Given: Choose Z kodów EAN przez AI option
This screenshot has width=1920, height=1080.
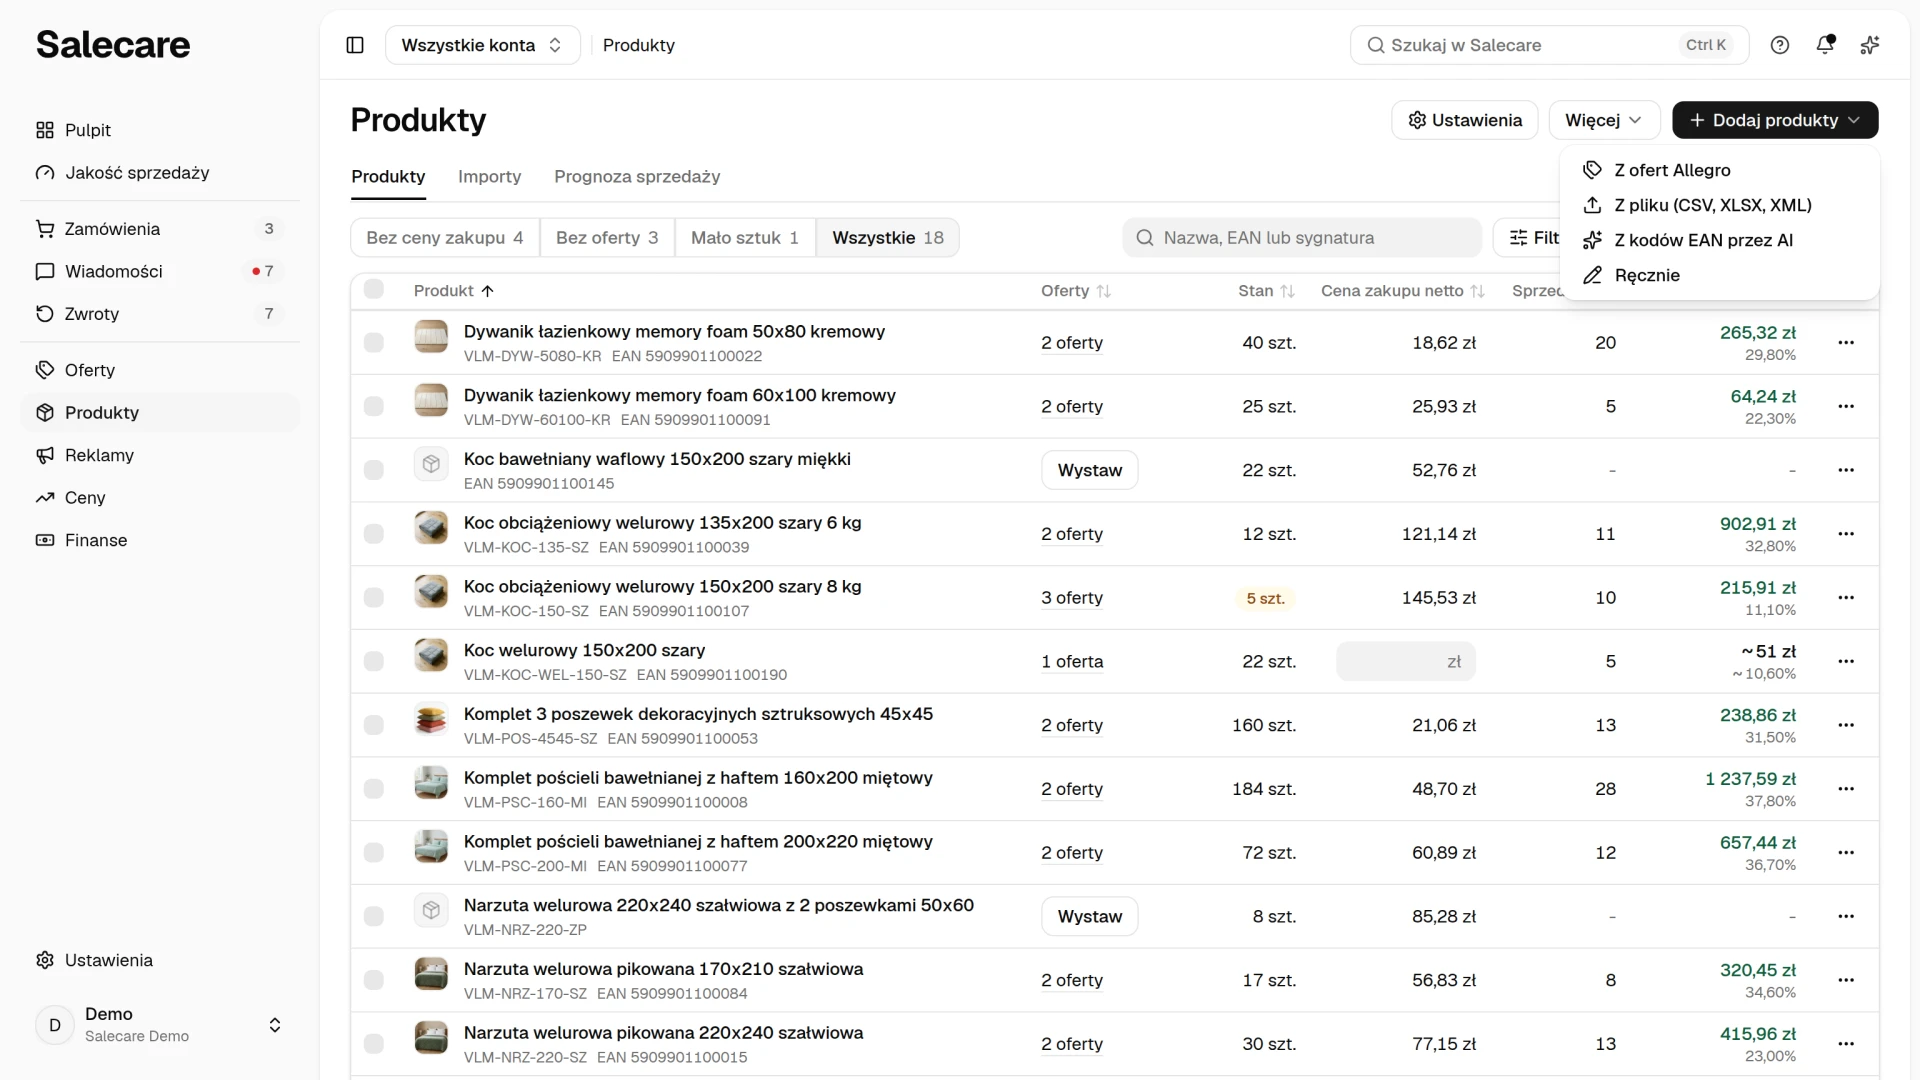Looking at the screenshot, I should (1719, 240).
